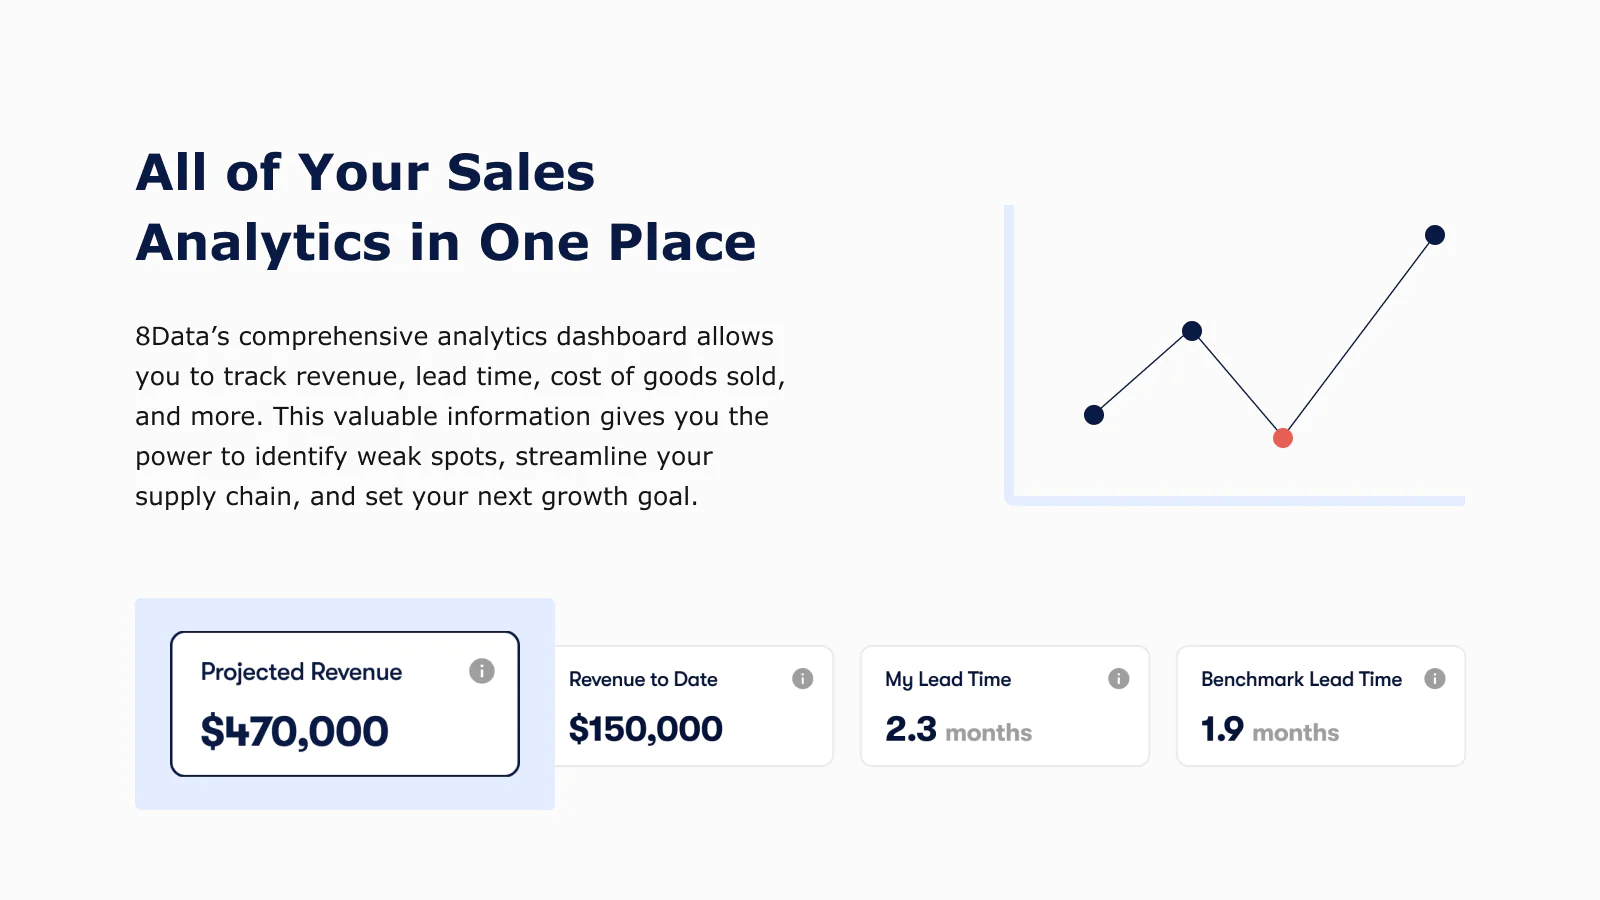The image size is (1600, 900).
Task: Click the 1.9 months benchmark value
Action: pos(1270,730)
